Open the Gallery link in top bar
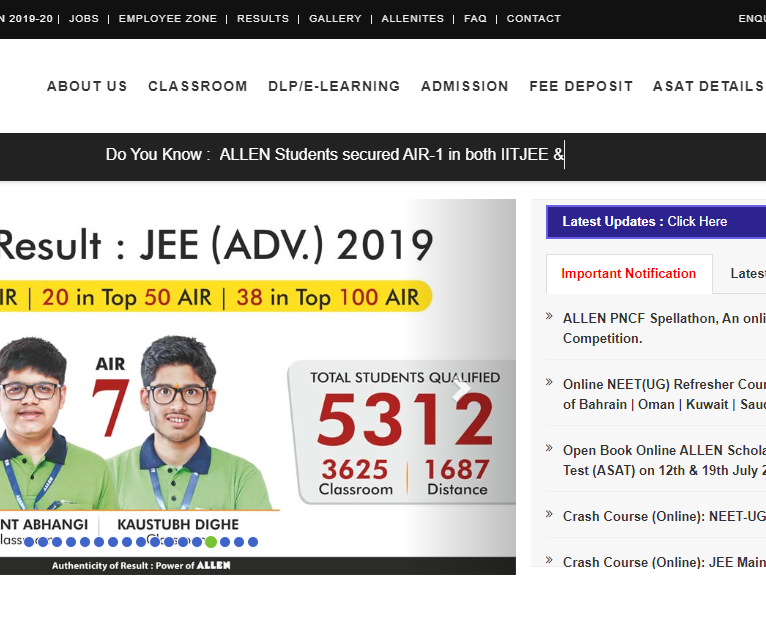Screen dimensions: 766x622 tap(335, 19)
